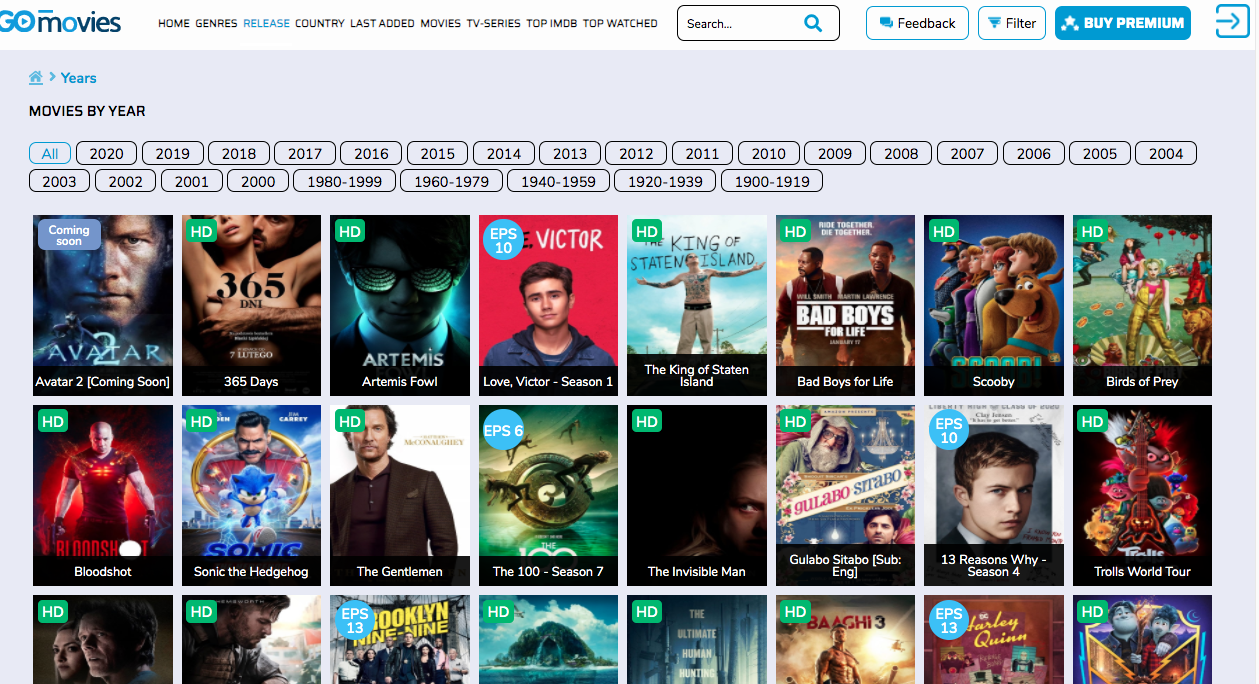Open Top IMDB page

click(552, 23)
